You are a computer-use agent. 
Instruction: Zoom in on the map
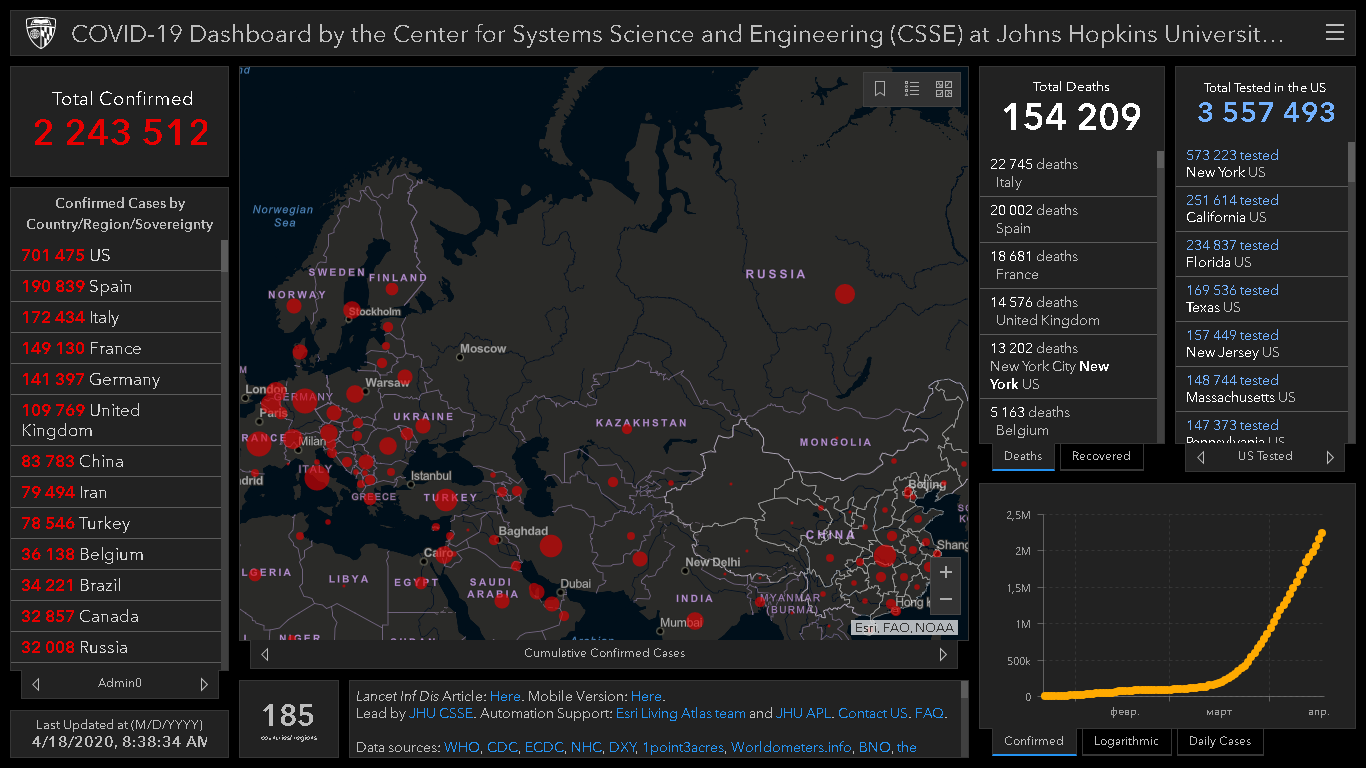[x=945, y=573]
